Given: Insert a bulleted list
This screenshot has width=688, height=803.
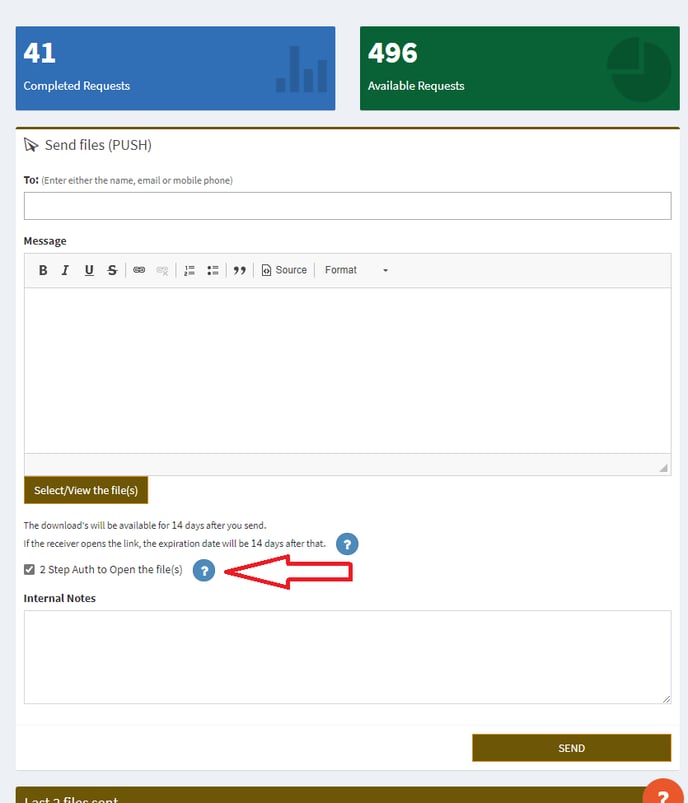Looking at the screenshot, I should [x=213, y=270].
